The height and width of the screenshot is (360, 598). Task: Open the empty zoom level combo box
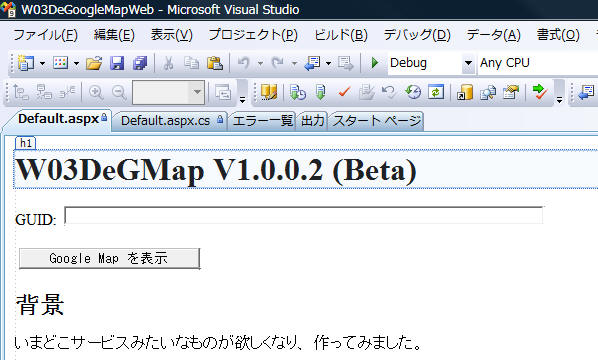coord(169,92)
